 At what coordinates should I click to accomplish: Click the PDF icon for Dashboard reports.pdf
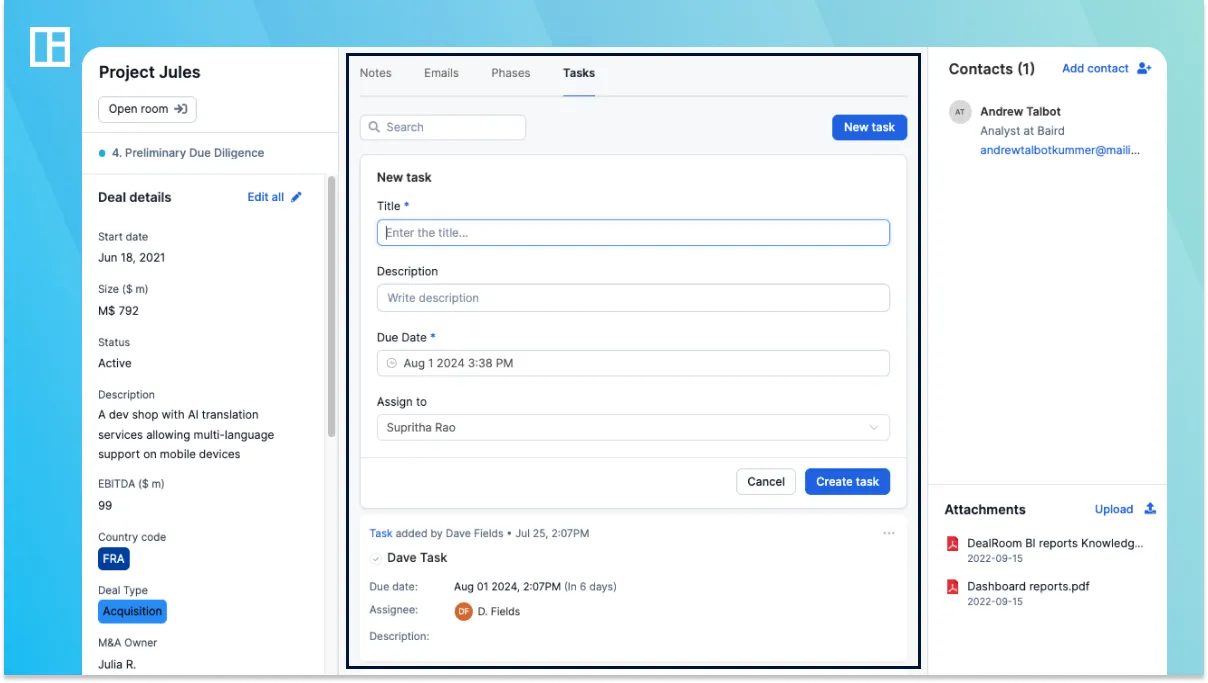[x=953, y=587]
